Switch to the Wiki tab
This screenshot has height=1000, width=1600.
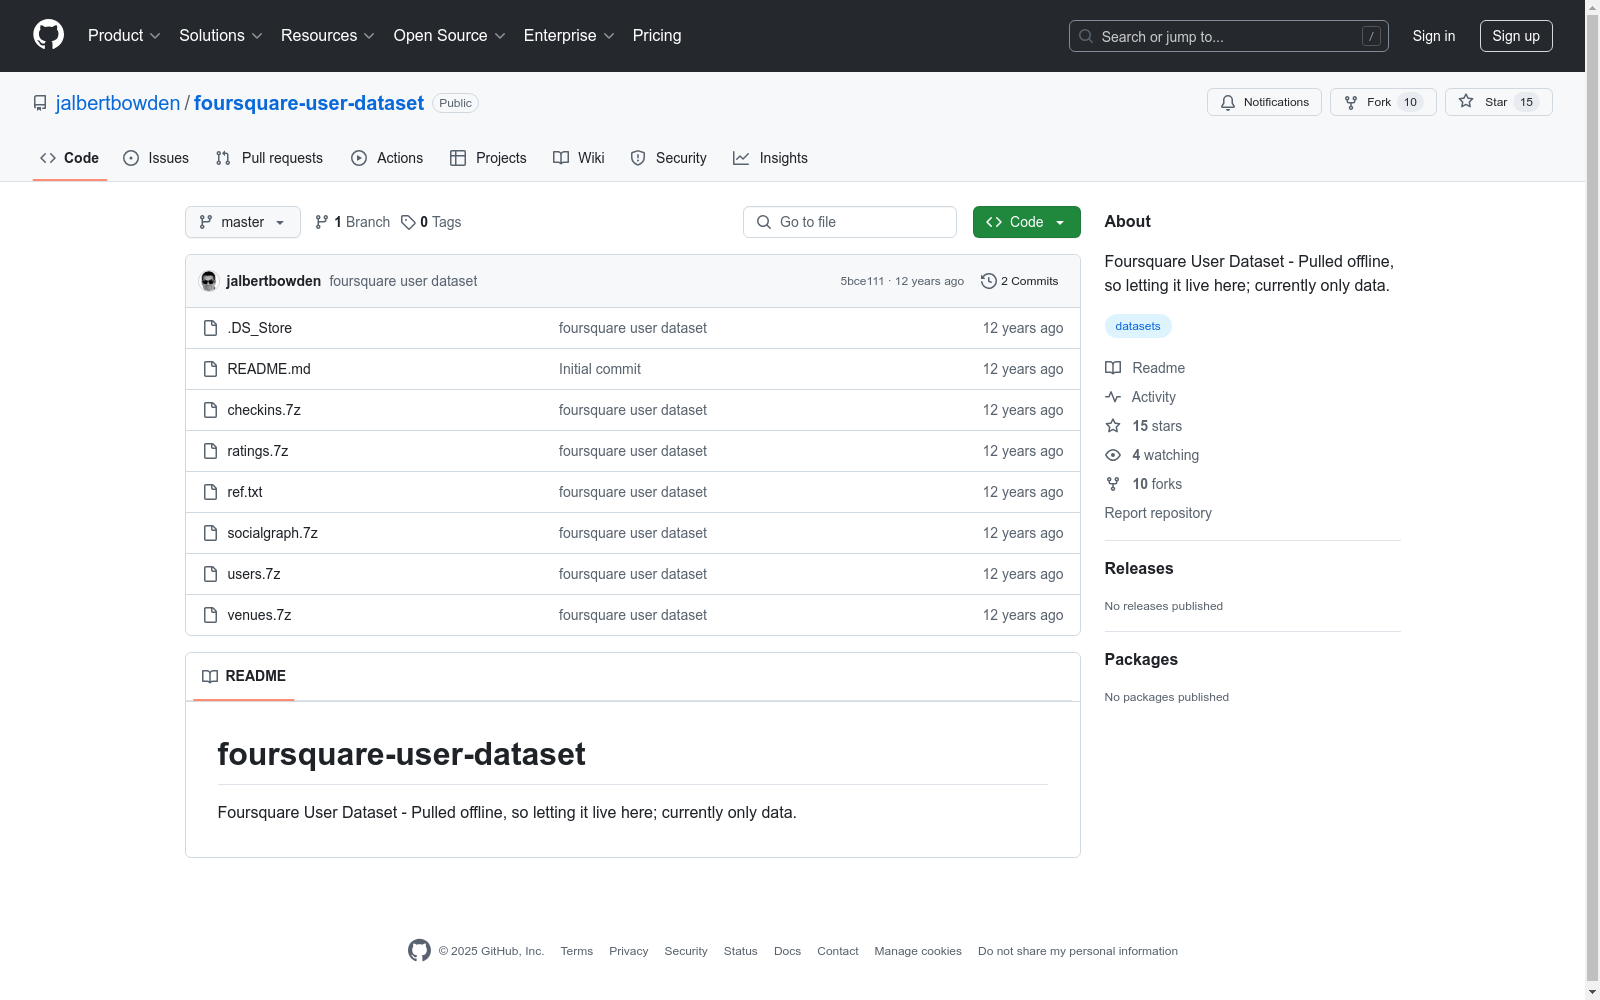579,158
